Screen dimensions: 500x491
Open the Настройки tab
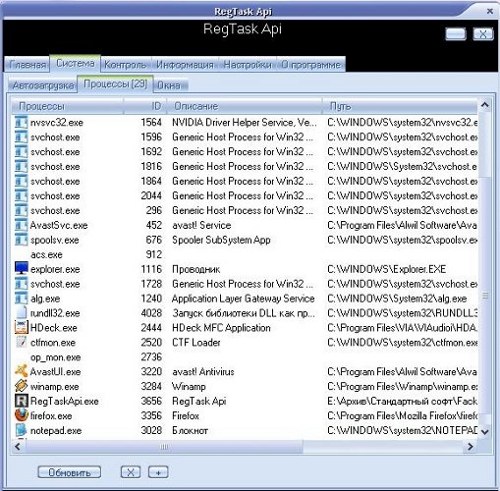pyautogui.click(x=247, y=64)
